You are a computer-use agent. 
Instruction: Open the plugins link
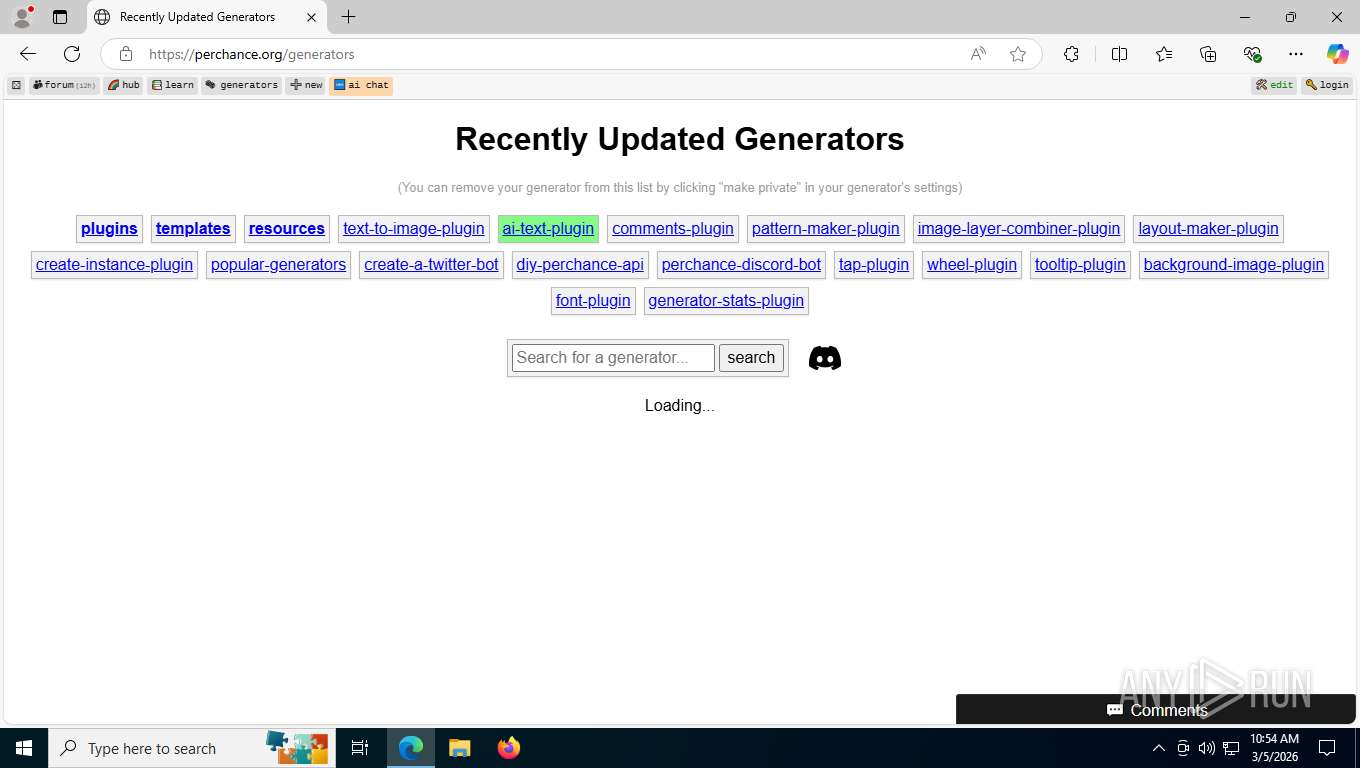pyautogui.click(x=109, y=229)
